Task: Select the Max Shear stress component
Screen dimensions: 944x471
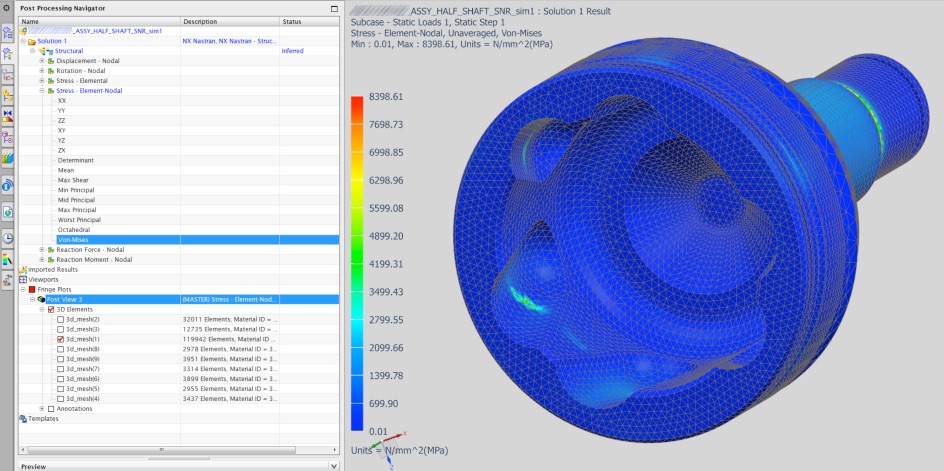Action: [71, 180]
